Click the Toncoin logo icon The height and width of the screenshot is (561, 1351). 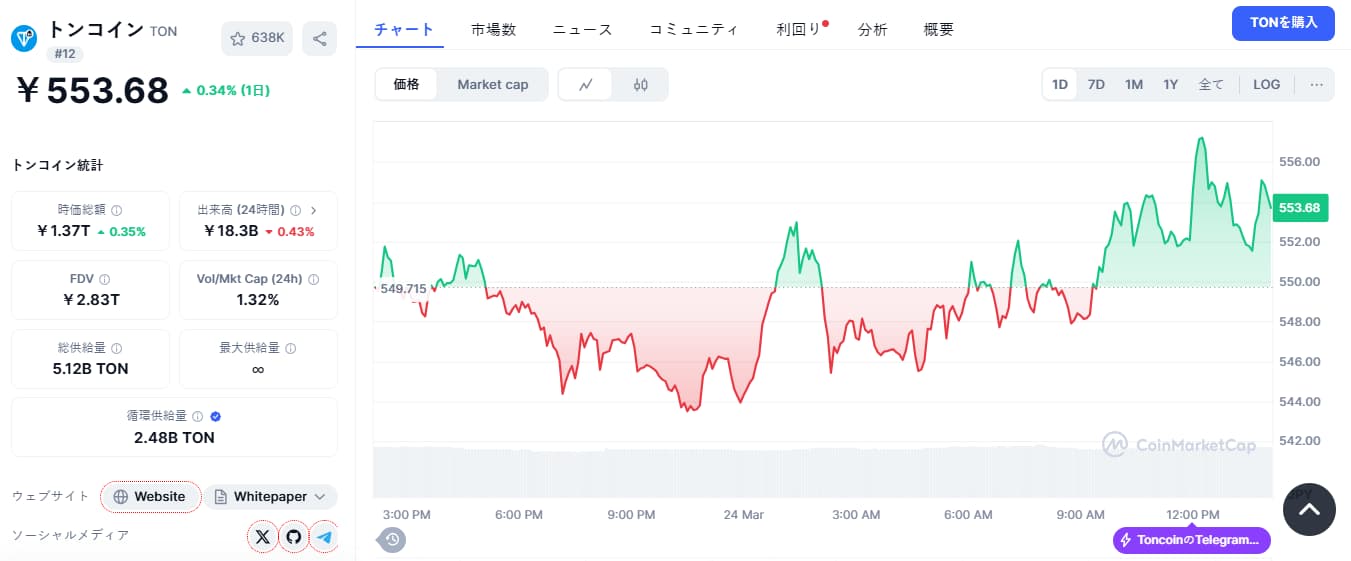pos(24,39)
